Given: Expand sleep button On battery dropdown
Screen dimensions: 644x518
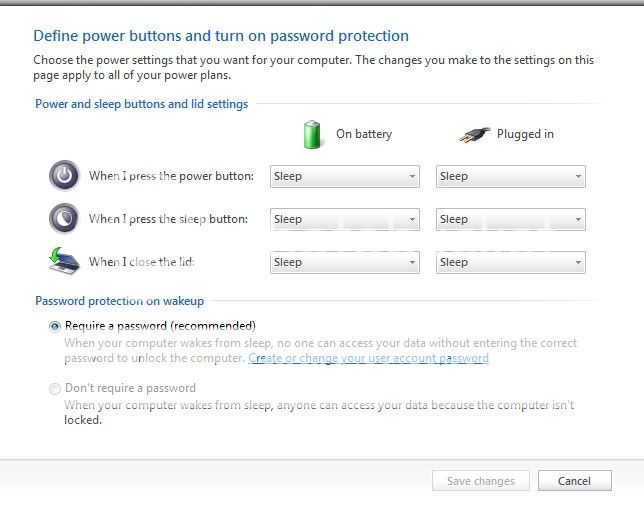Looking at the screenshot, I should coord(345,220).
